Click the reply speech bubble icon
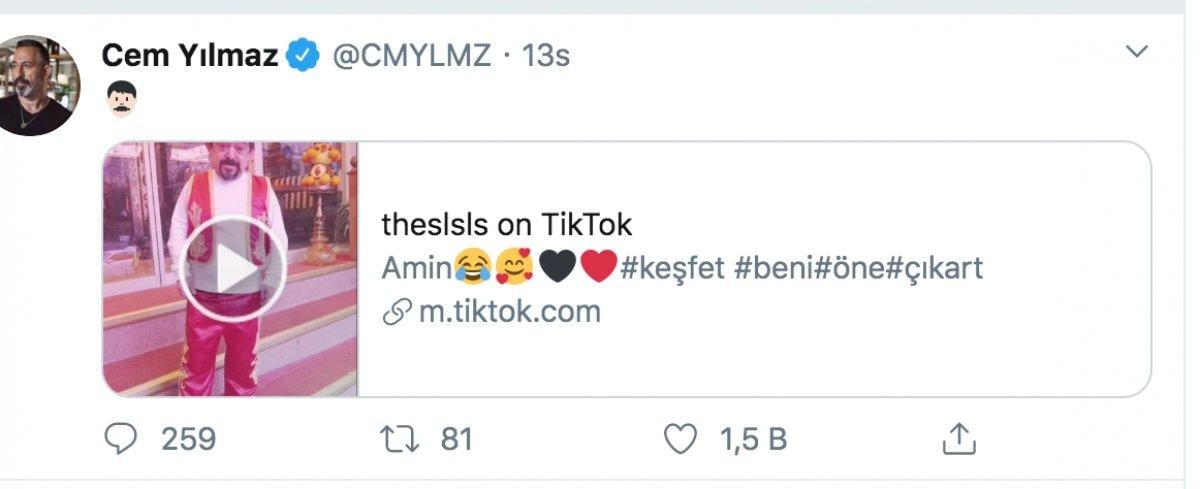 (121, 438)
